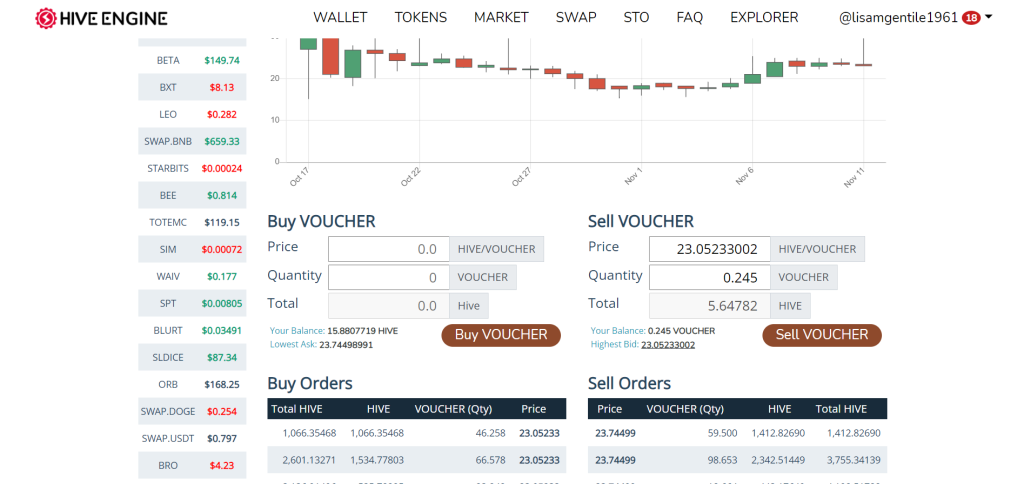Viewport: 1024px width, 484px height.
Task: Open the notification badge showing 18
Action: click(971, 18)
